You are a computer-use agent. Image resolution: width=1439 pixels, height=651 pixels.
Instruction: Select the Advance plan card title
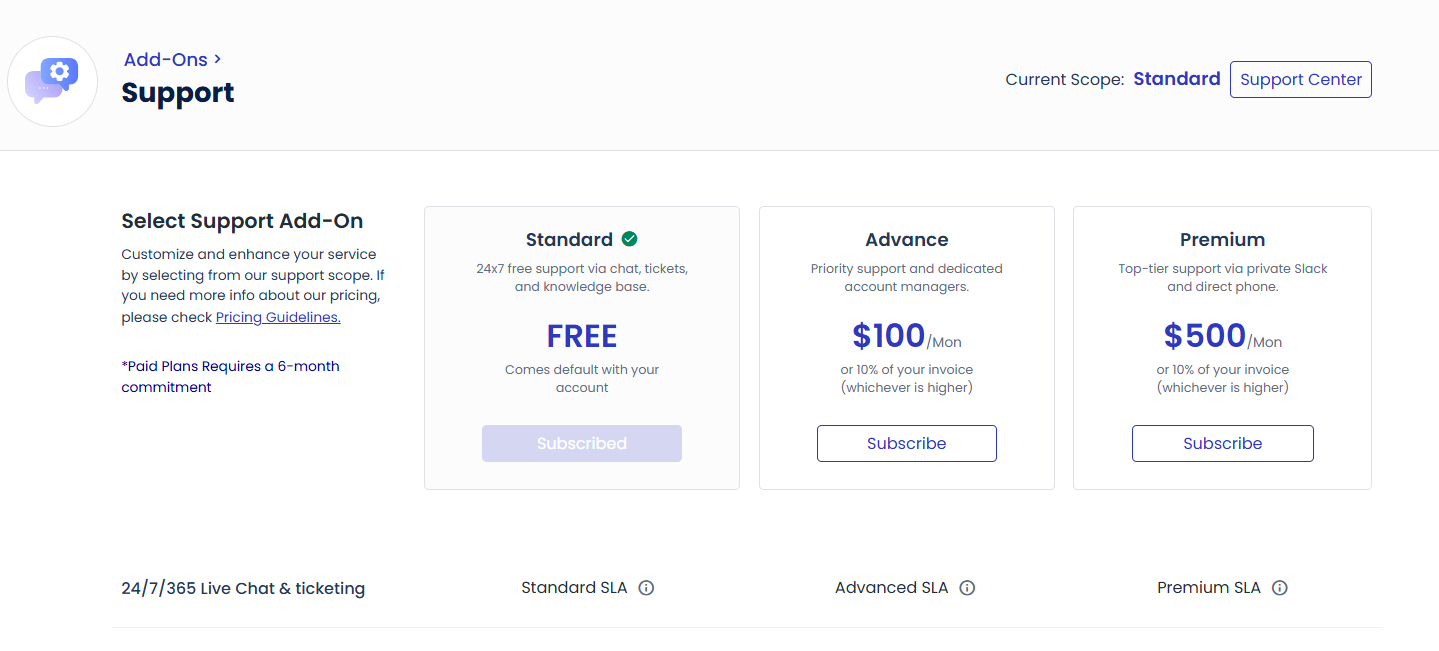(906, 240)
